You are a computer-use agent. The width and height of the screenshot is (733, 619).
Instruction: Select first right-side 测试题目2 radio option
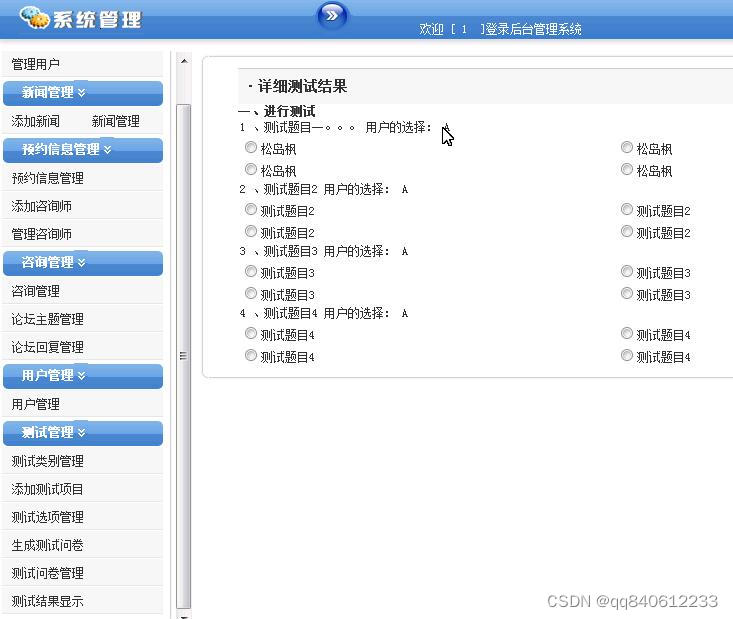[x=627, y=209]
